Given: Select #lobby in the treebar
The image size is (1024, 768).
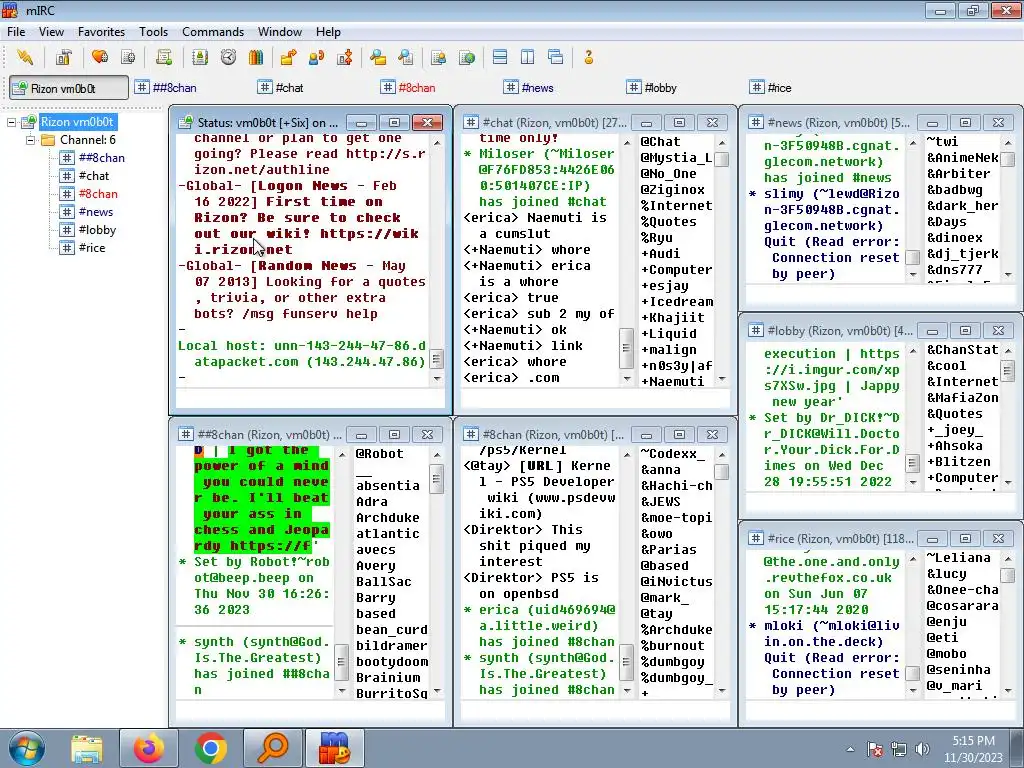Looking at the screenshot, I should (x=97, y=230).
